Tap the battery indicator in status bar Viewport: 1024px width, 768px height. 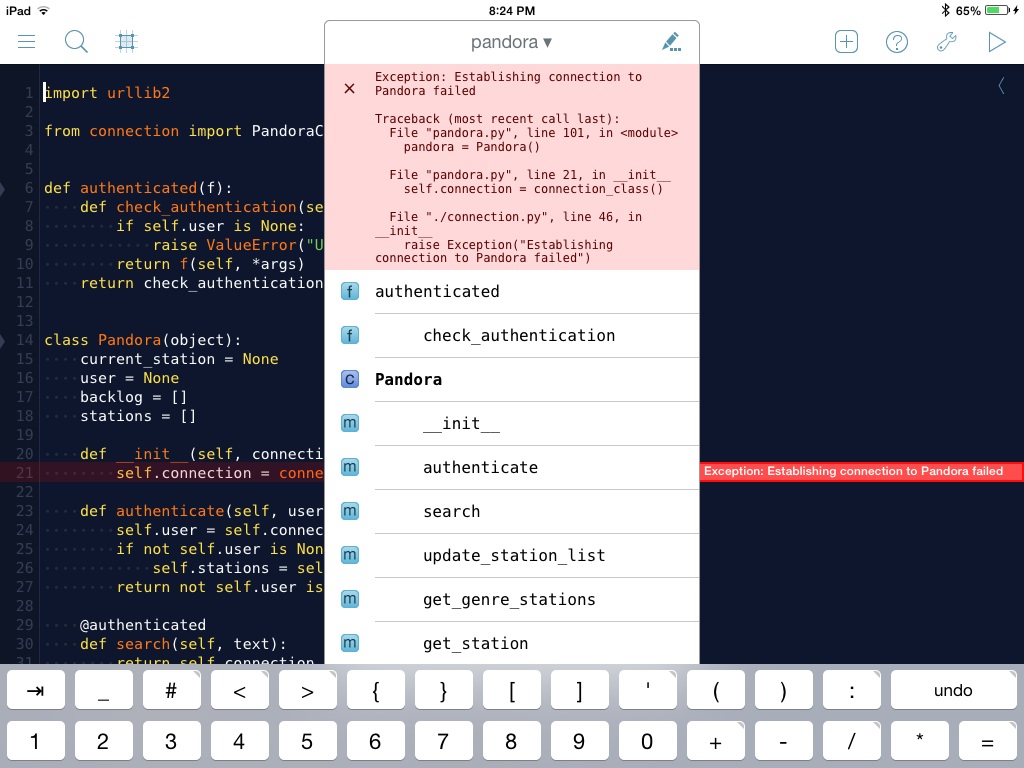[997, 10]
